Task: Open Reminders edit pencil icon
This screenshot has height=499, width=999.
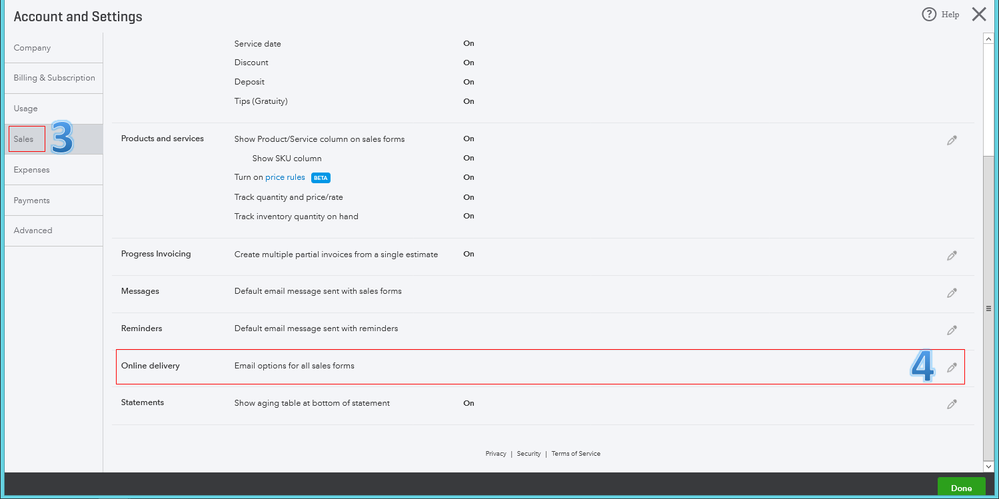Action: [952, 329]
